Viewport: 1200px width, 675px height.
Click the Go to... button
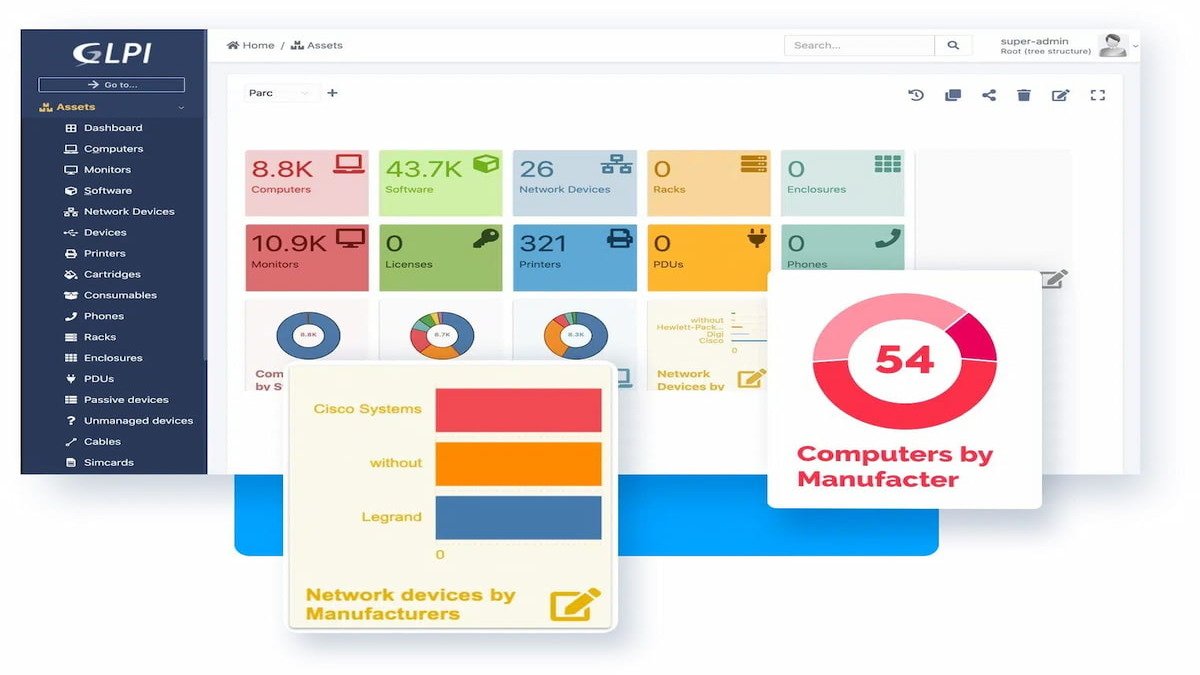(x=112, y=85)
